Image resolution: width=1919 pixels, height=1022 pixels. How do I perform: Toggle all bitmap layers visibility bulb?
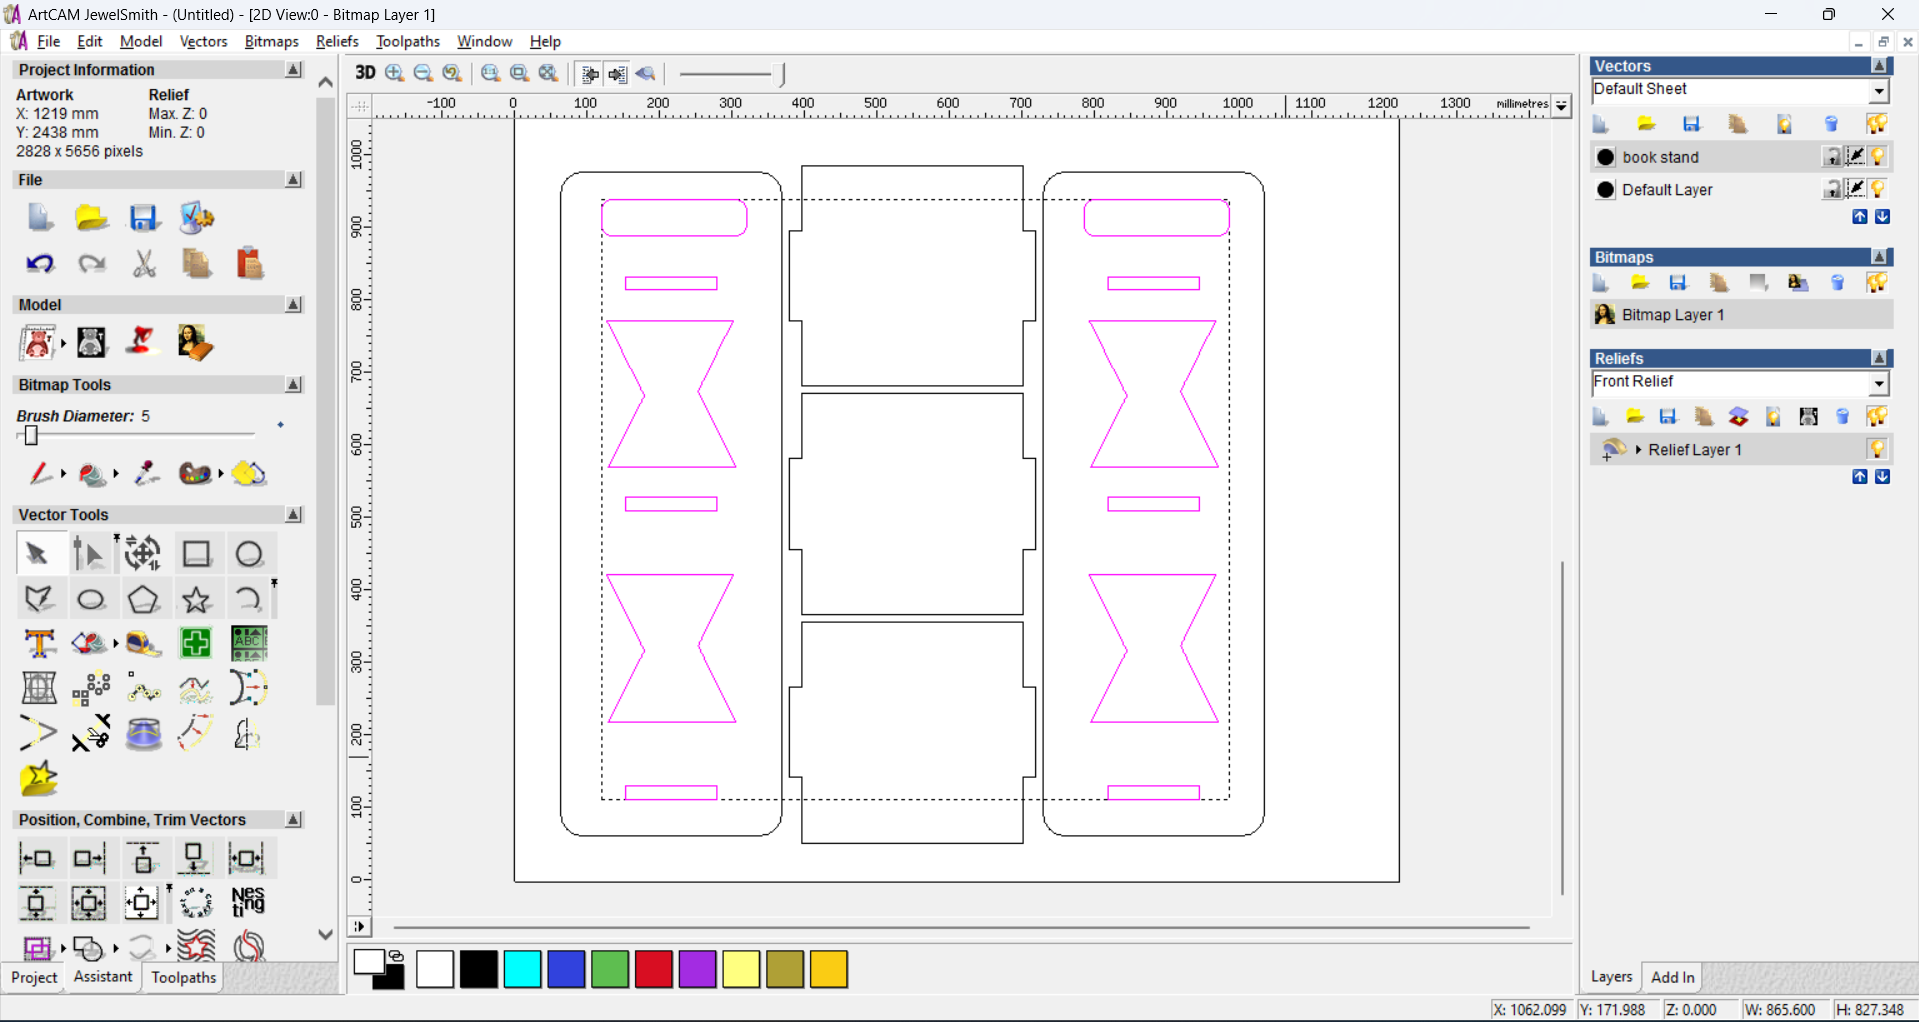point(1878,283)
